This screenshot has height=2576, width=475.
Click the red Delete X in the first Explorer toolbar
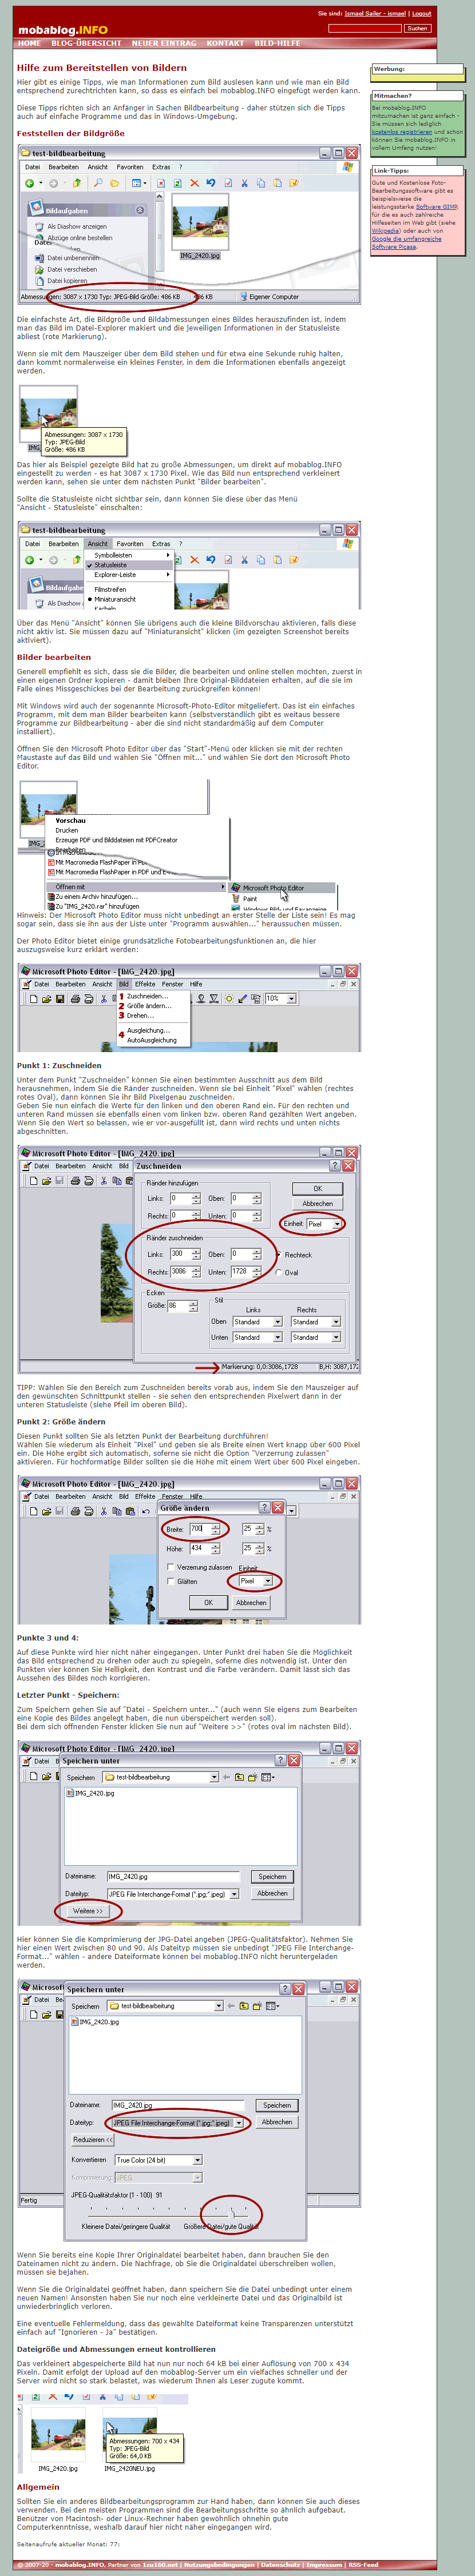[x=194, y=183]
